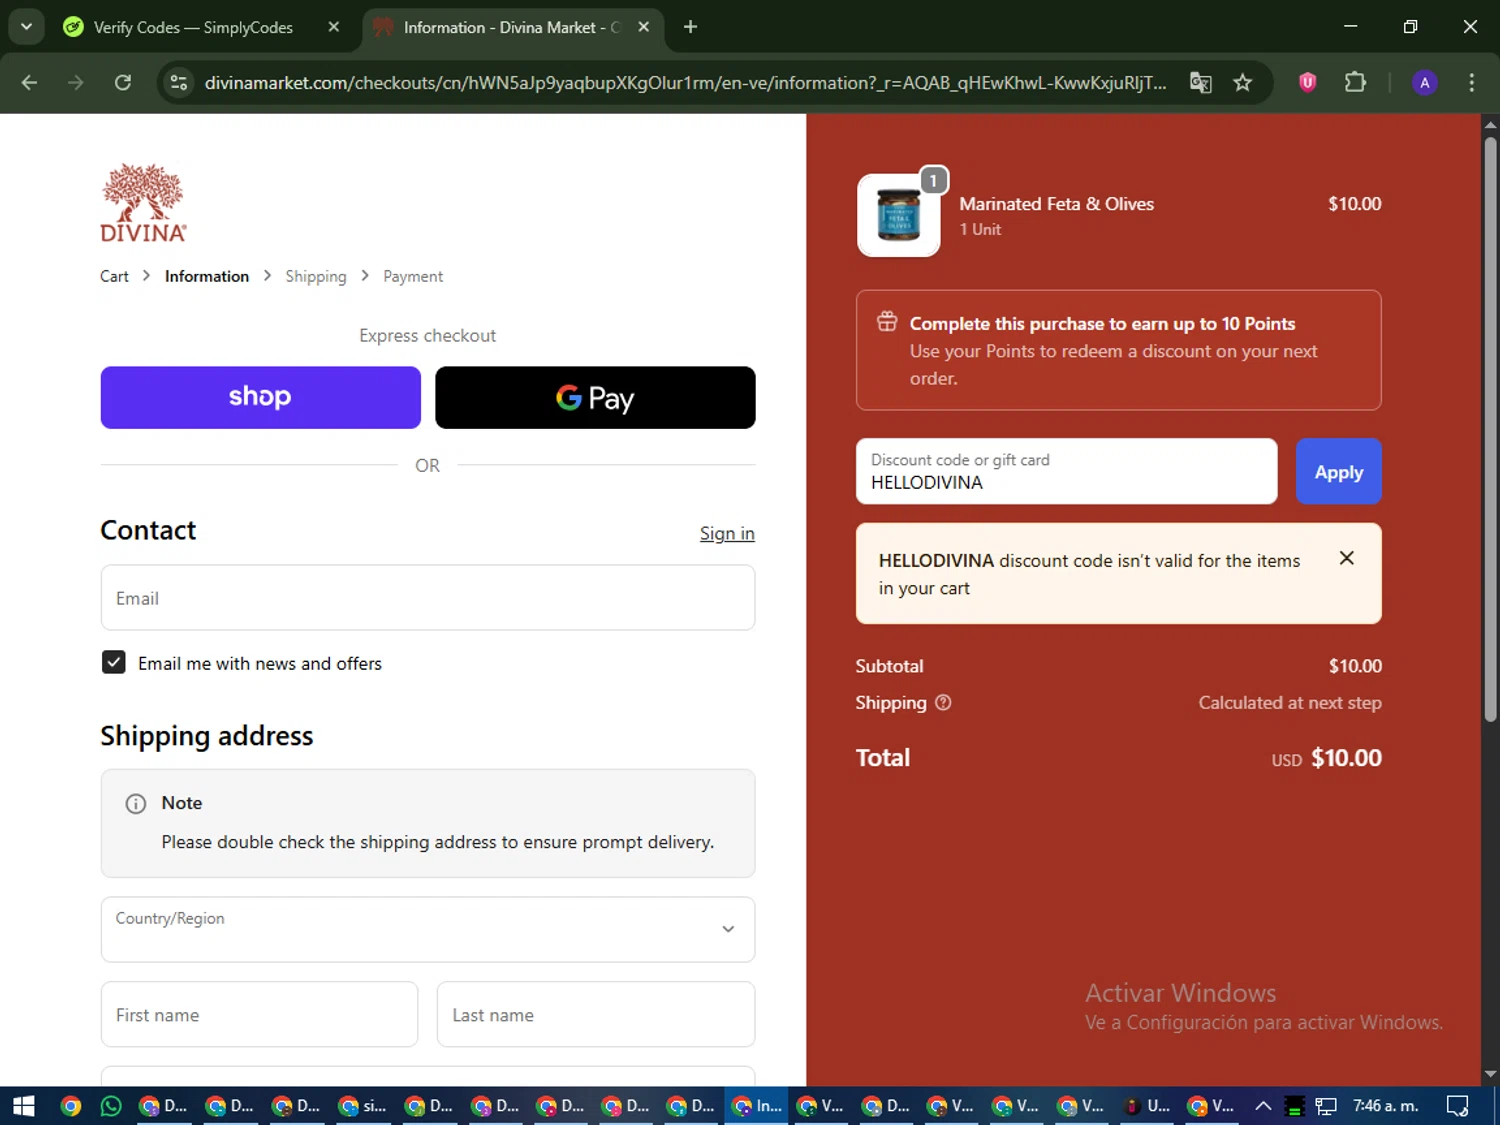Viewport: 1500px width, 1125px height.
Task: Select the Payment breadcrumb step
Action: click(413, 276)
